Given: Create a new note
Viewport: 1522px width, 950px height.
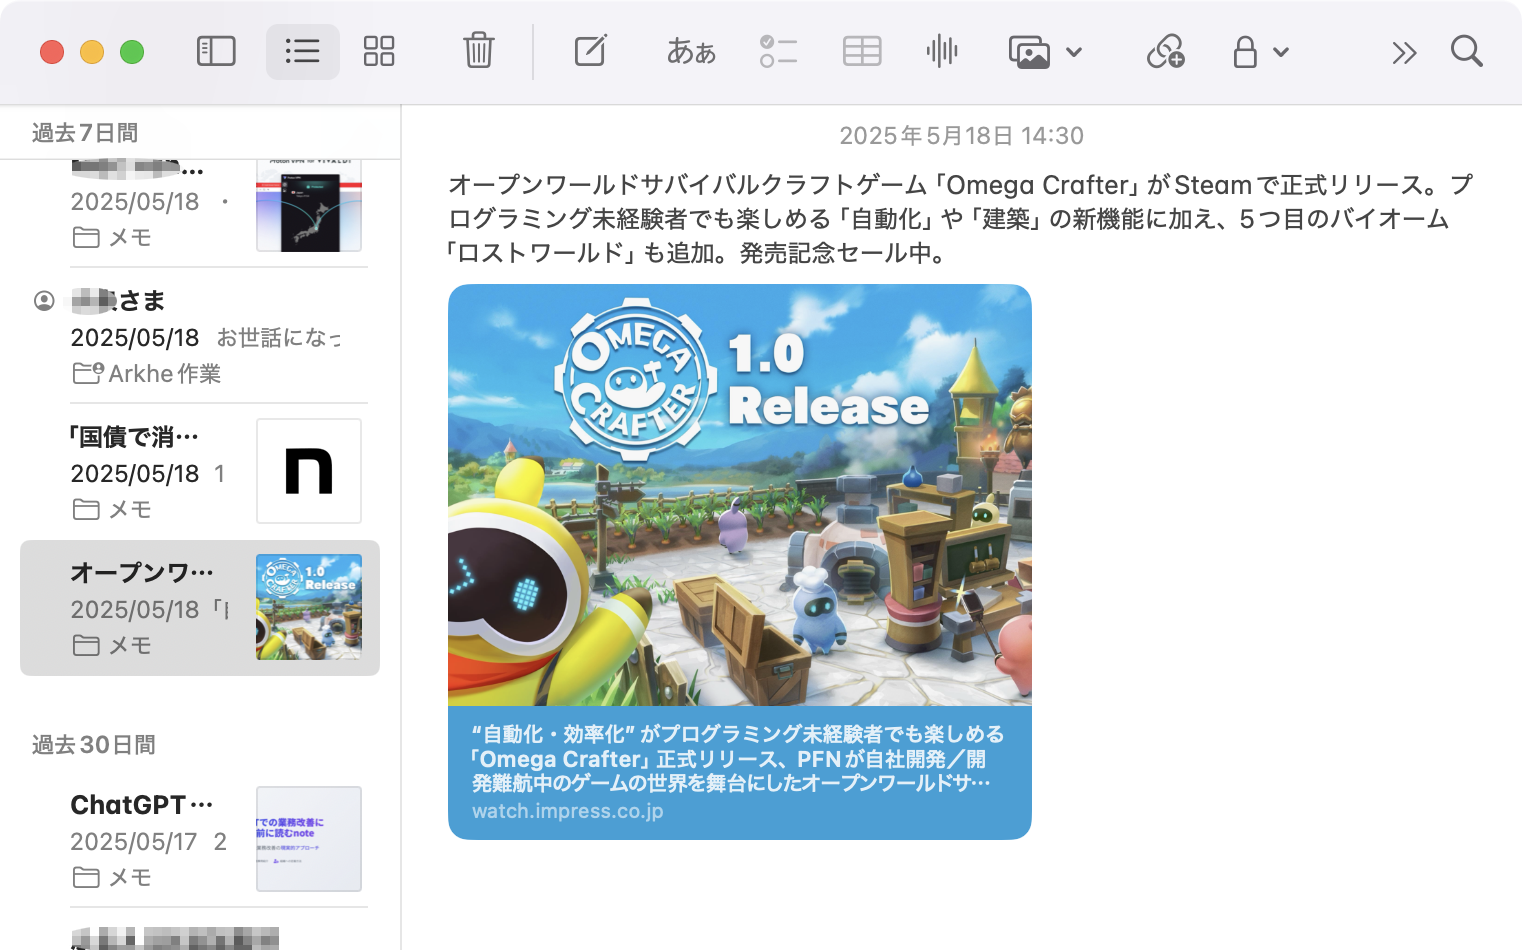Looking at the screenshot, I should point(590,51).
